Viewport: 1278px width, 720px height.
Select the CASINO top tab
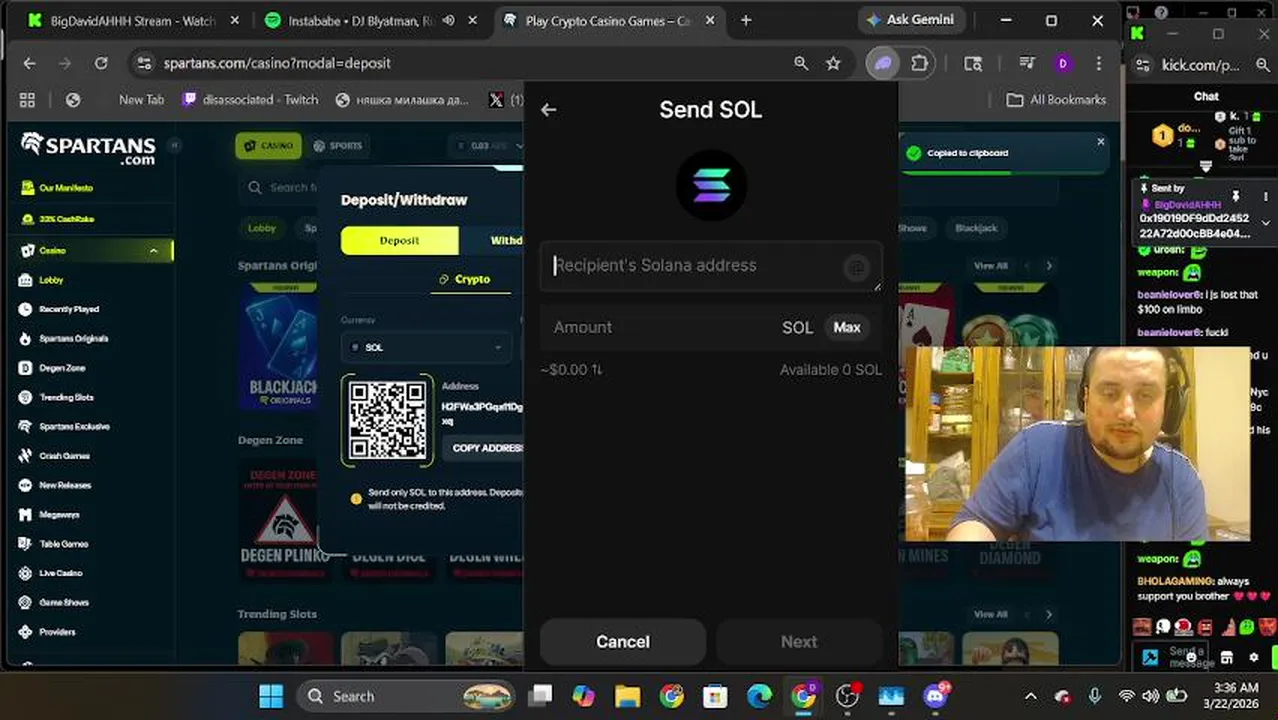click(x=268, y=146)
